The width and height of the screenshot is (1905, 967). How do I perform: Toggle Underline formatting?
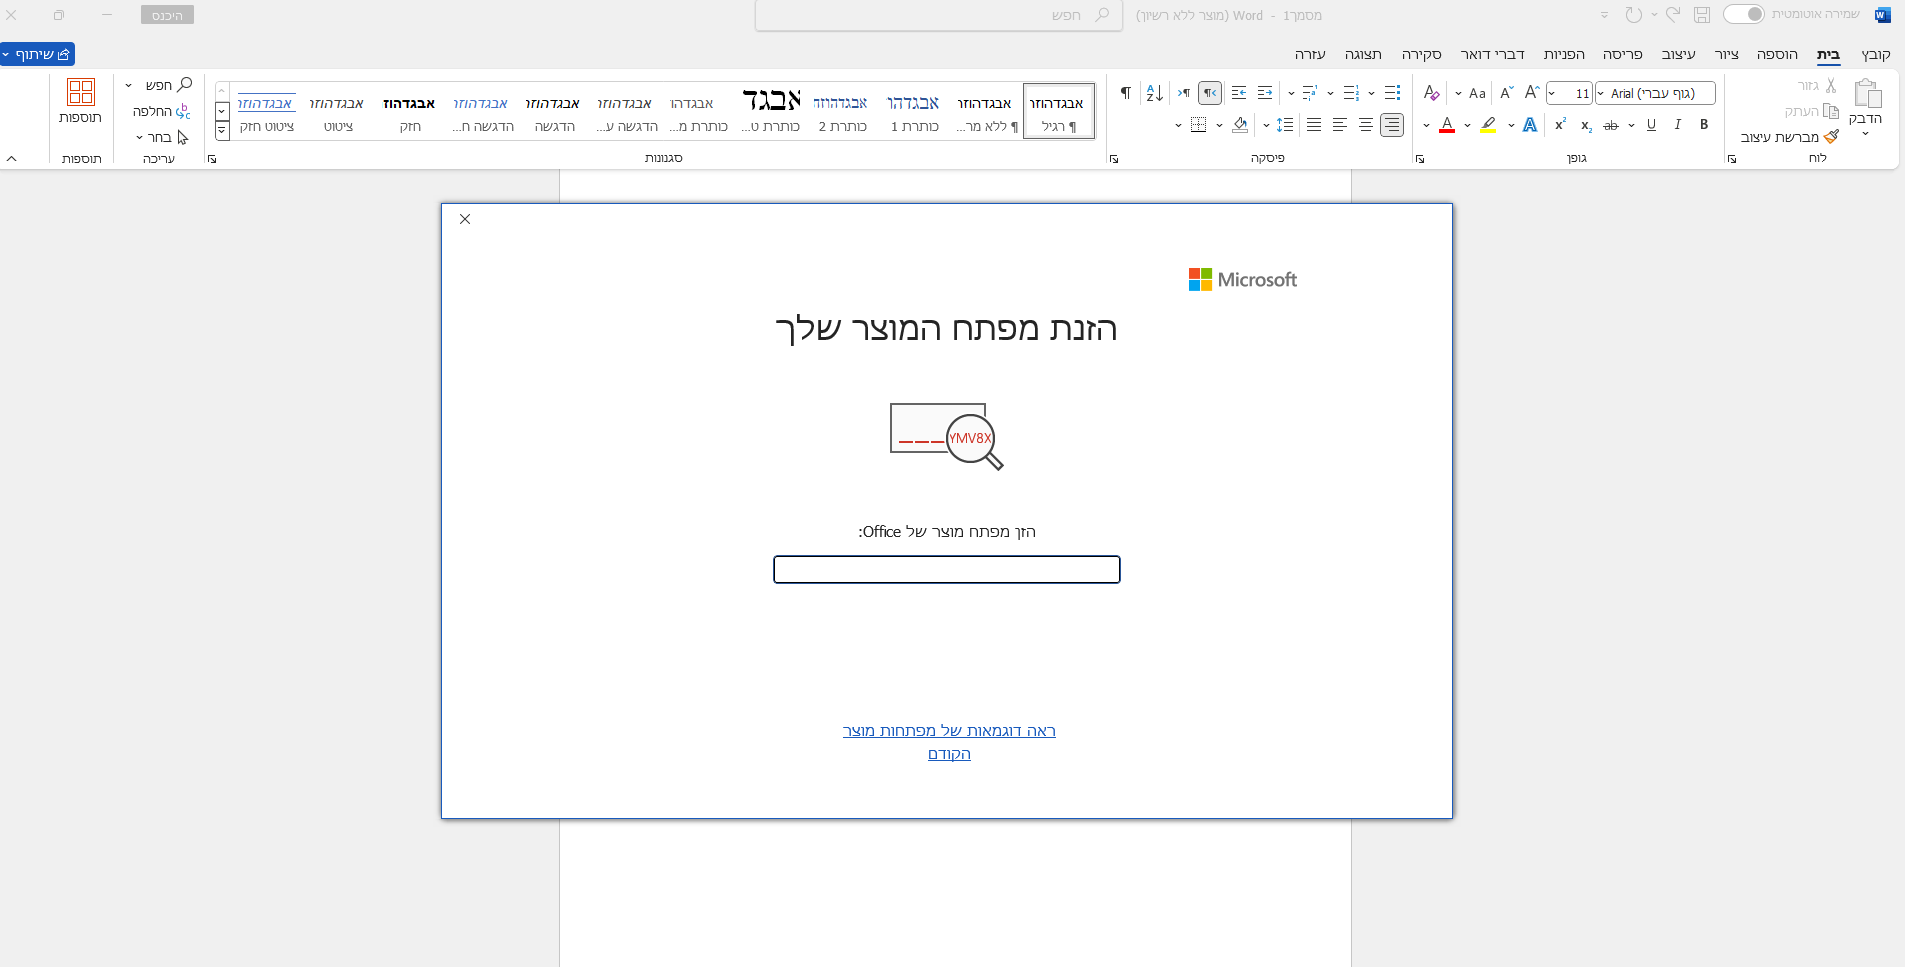click(1651, 125)
